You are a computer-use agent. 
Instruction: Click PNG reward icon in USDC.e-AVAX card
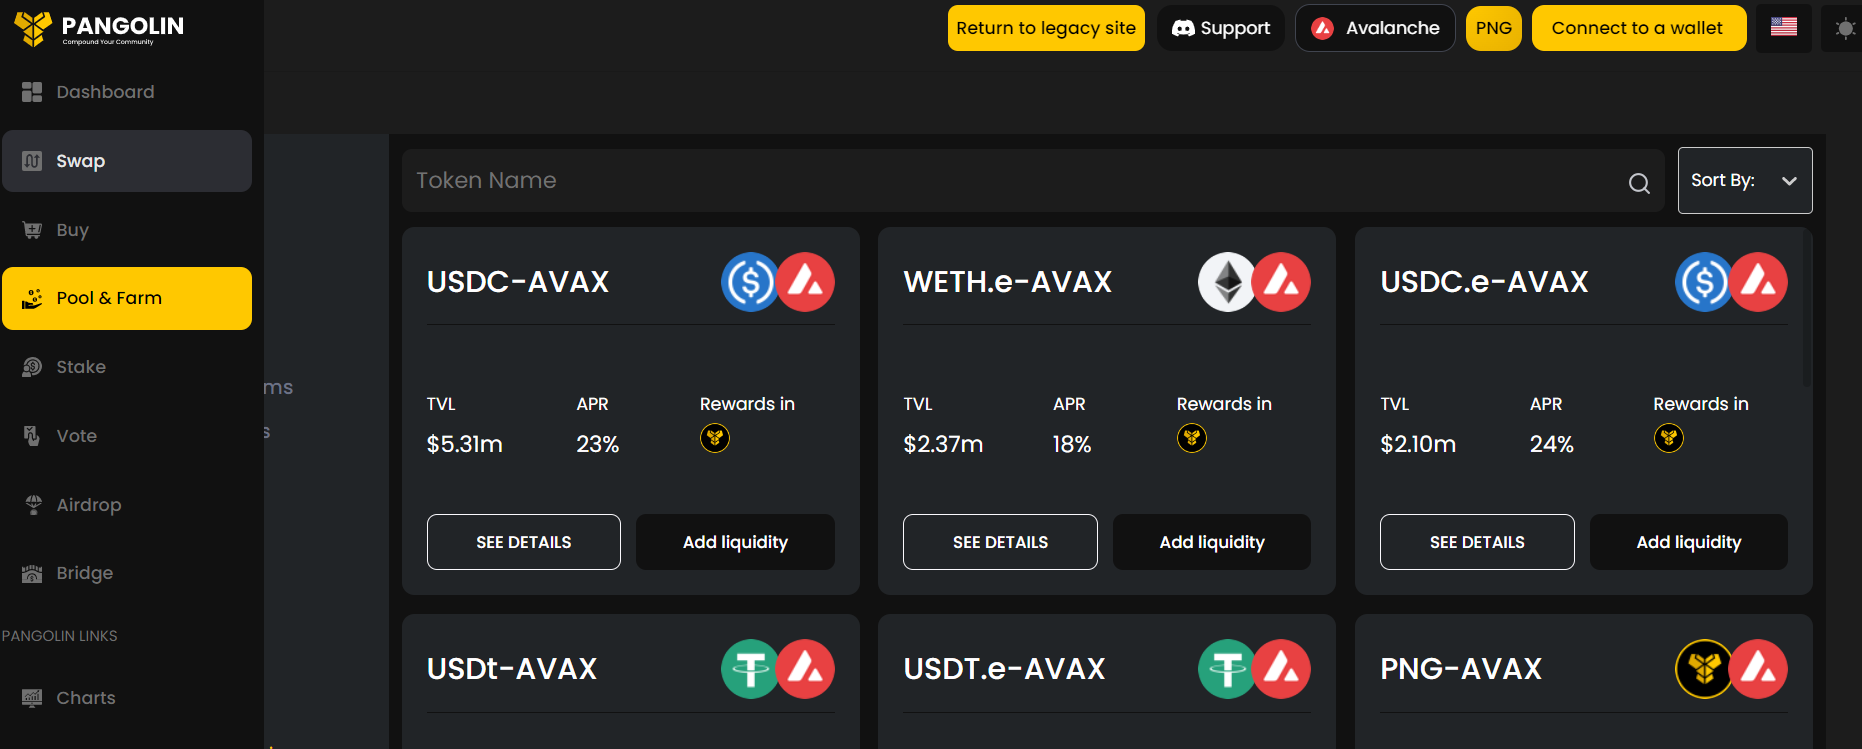1669,438
